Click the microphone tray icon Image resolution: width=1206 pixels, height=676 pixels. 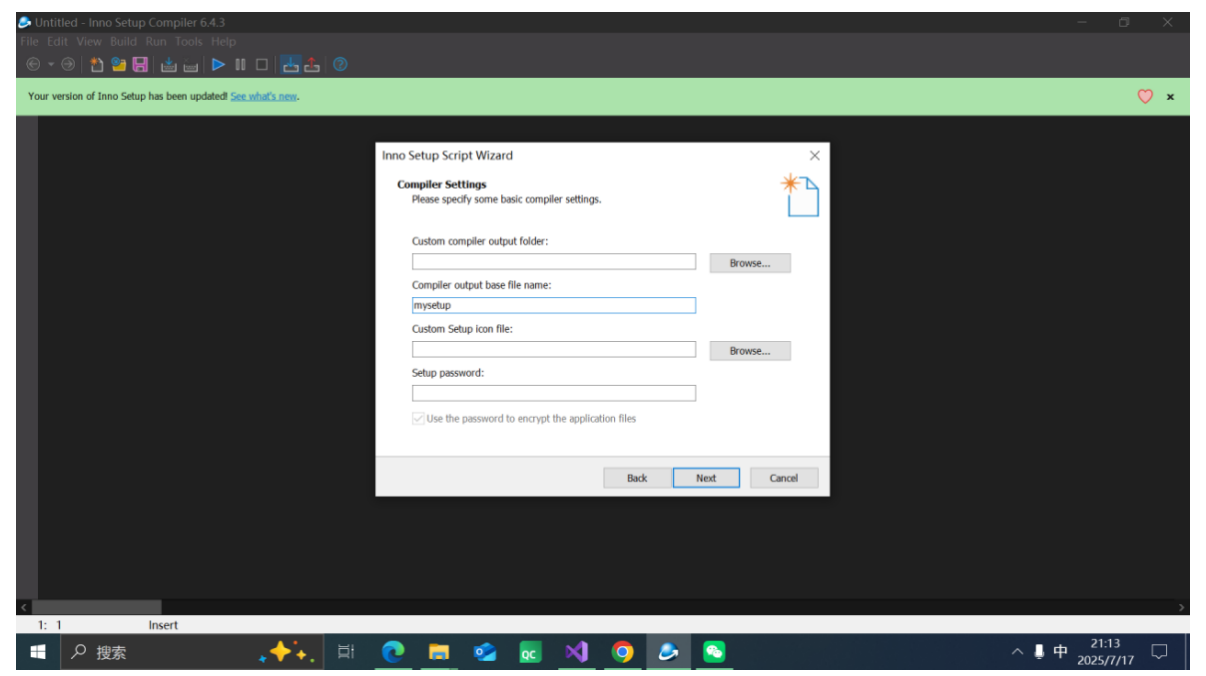pyautogui.click(x=1039, y=652)
